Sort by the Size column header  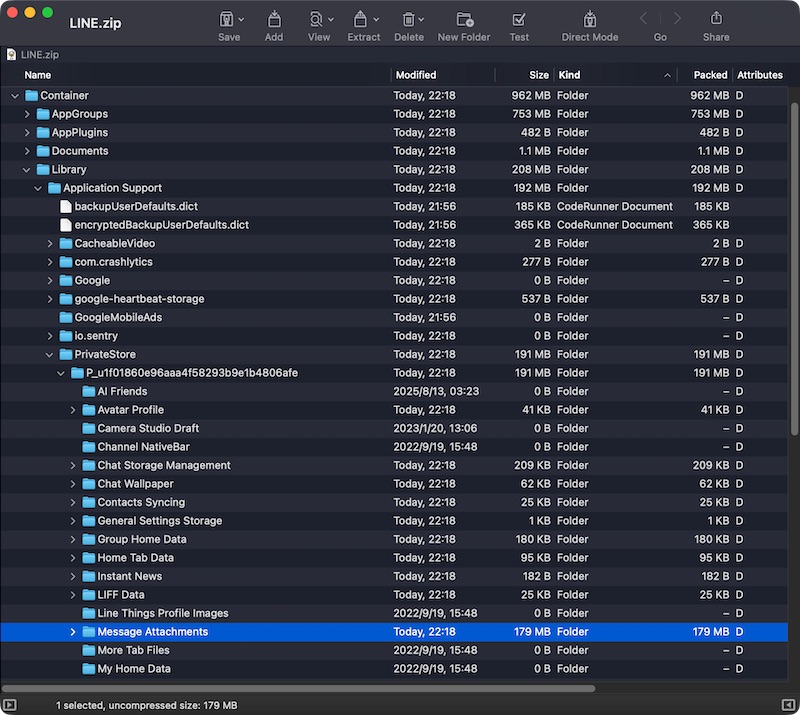[x=539, y=75]
